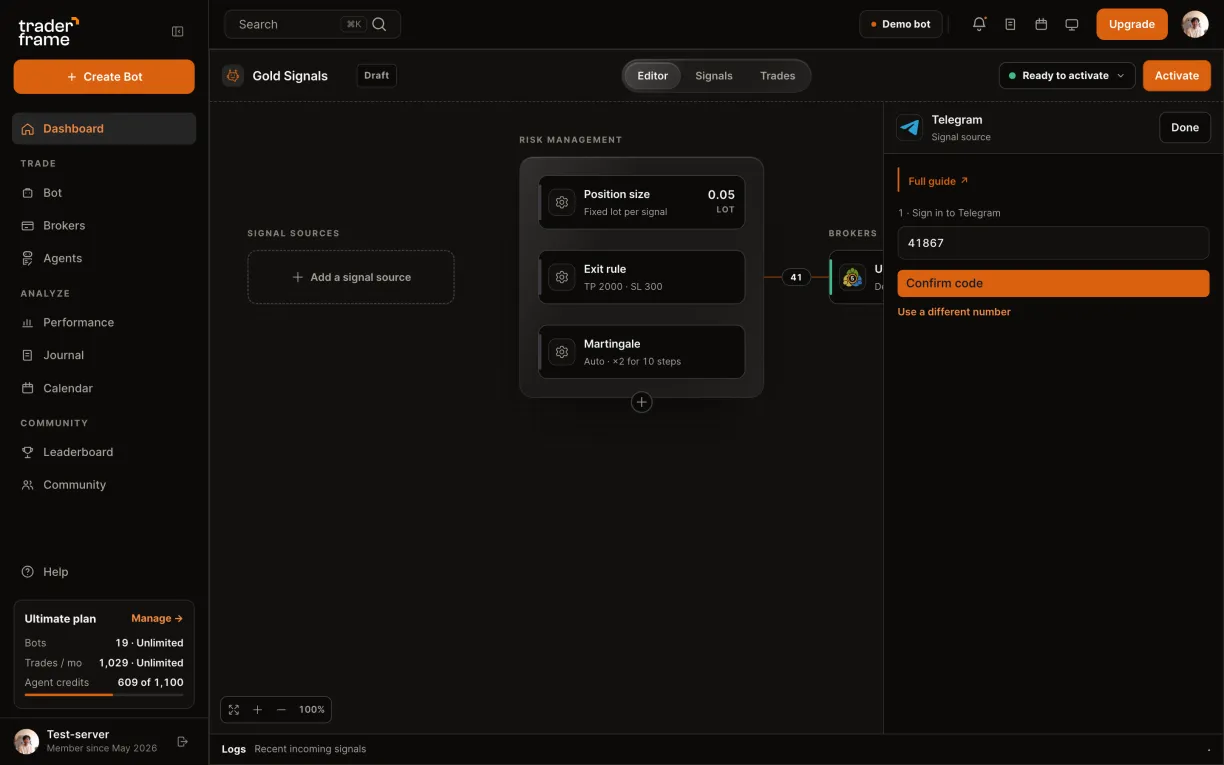Viewport: 1224px width, 765px height.
Task: Switch to the Trades tab
Action: 778,76
